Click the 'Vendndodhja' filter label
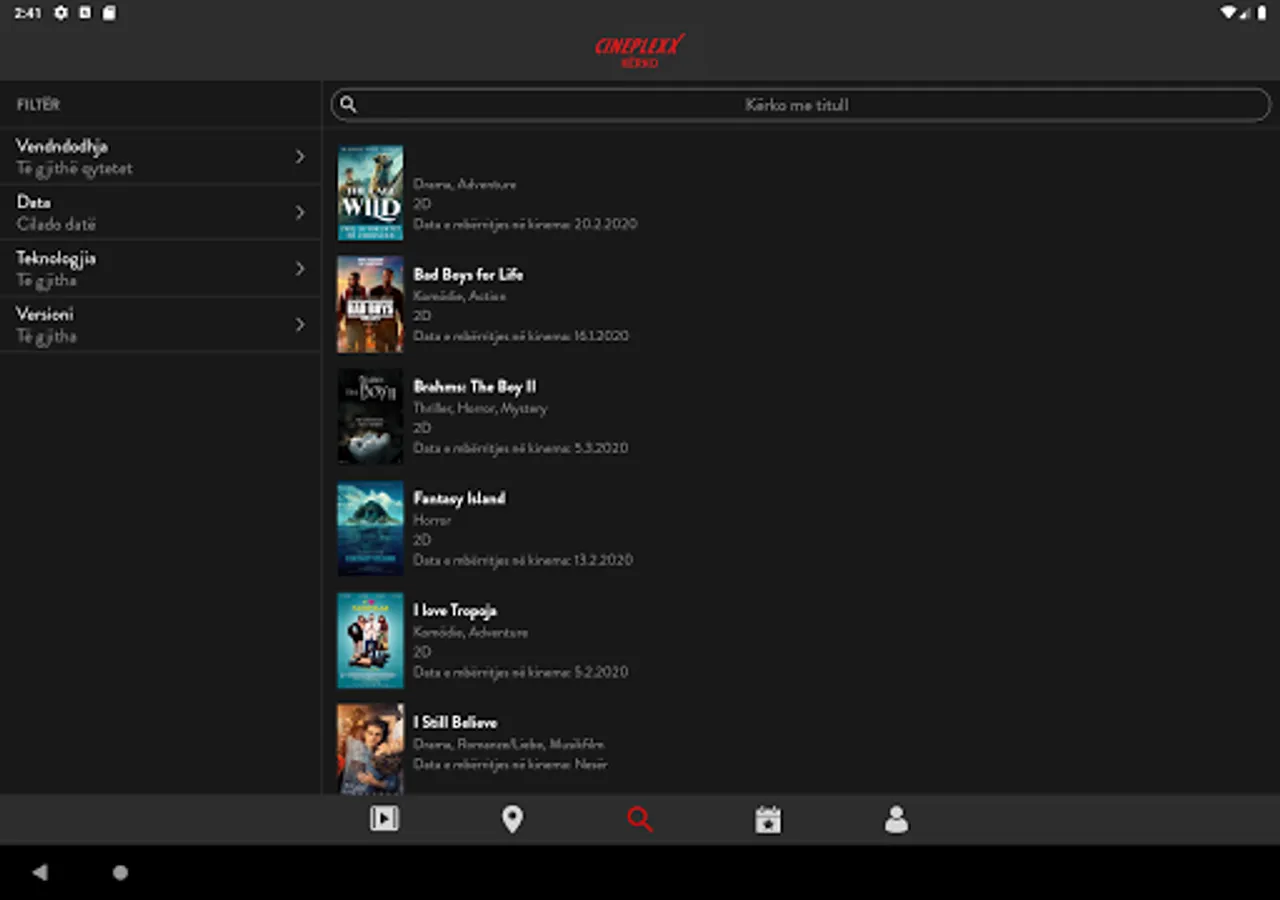 (62, 146)
